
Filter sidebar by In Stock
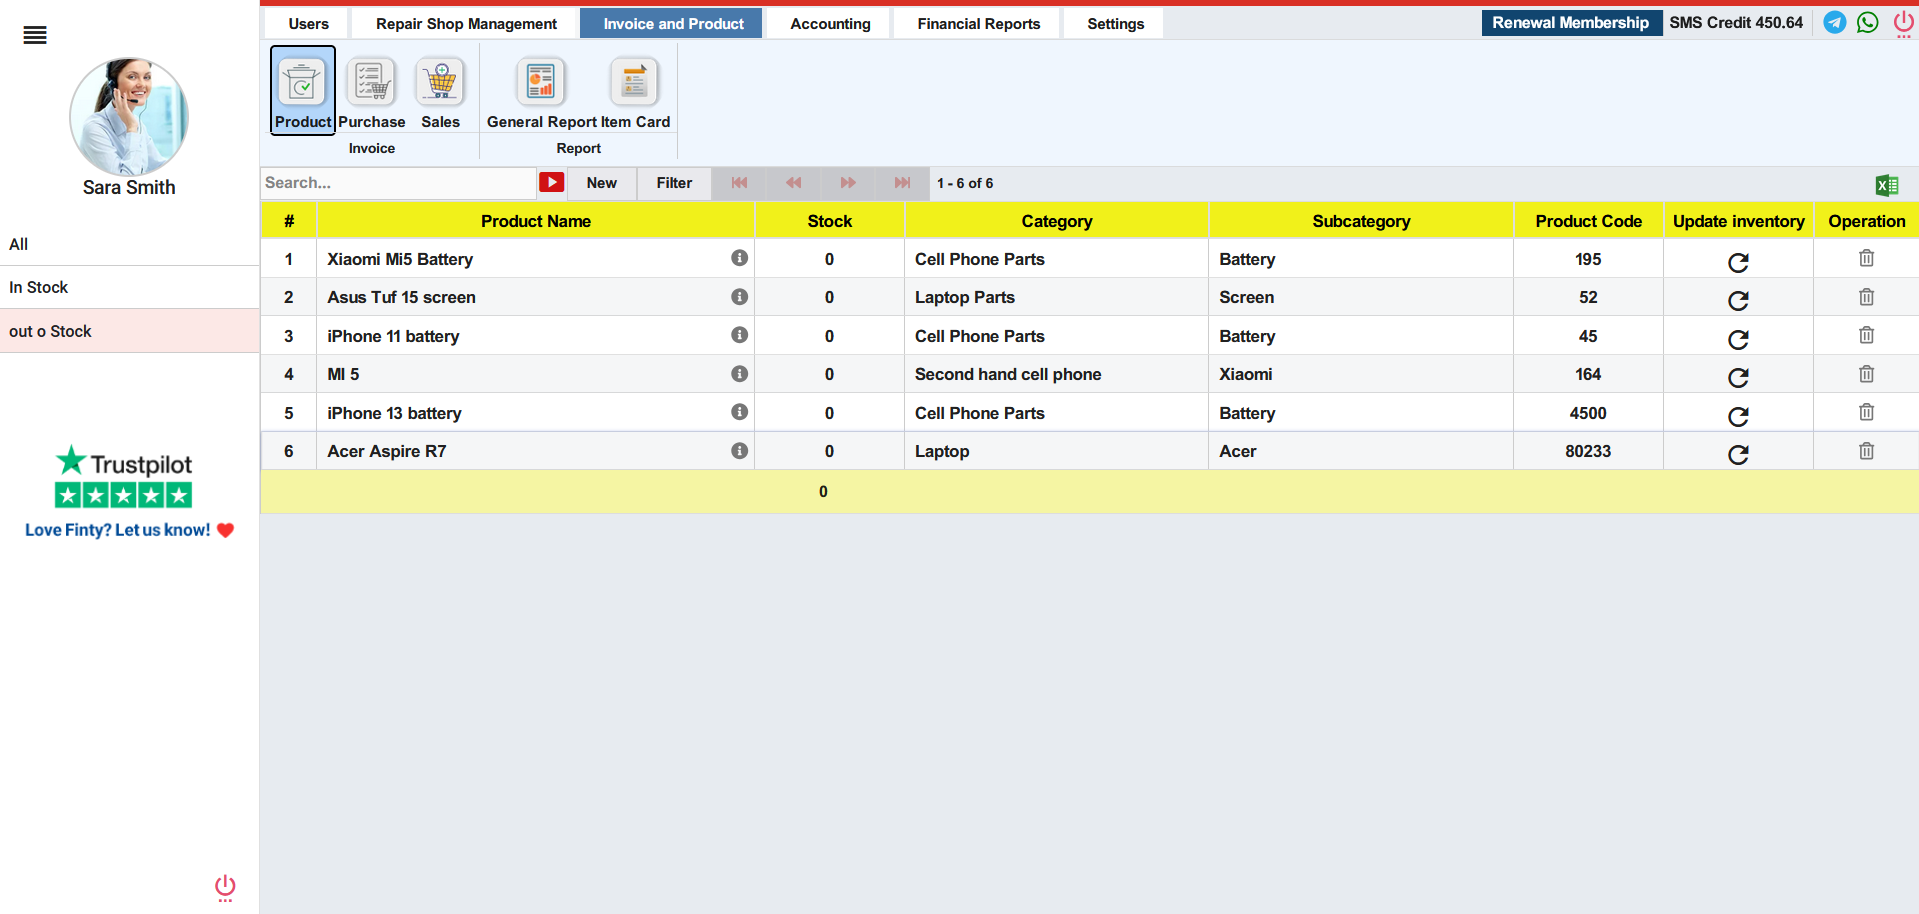[130, 287]
